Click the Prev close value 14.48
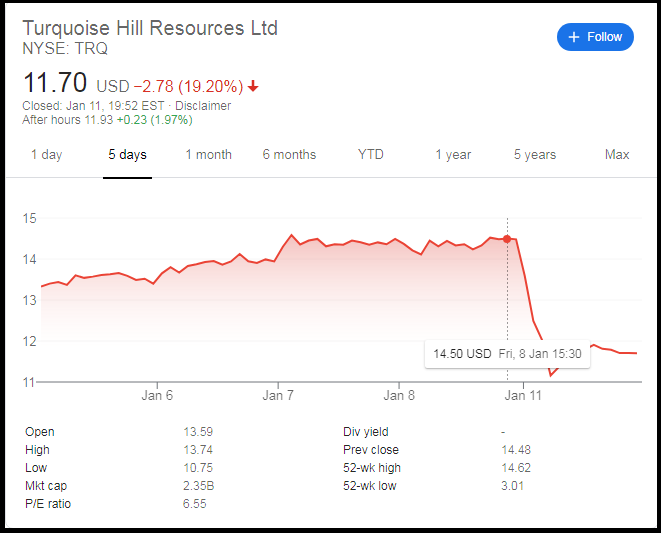Image resolution: width=661 pixels, height=533 pixels. point(516,450)
